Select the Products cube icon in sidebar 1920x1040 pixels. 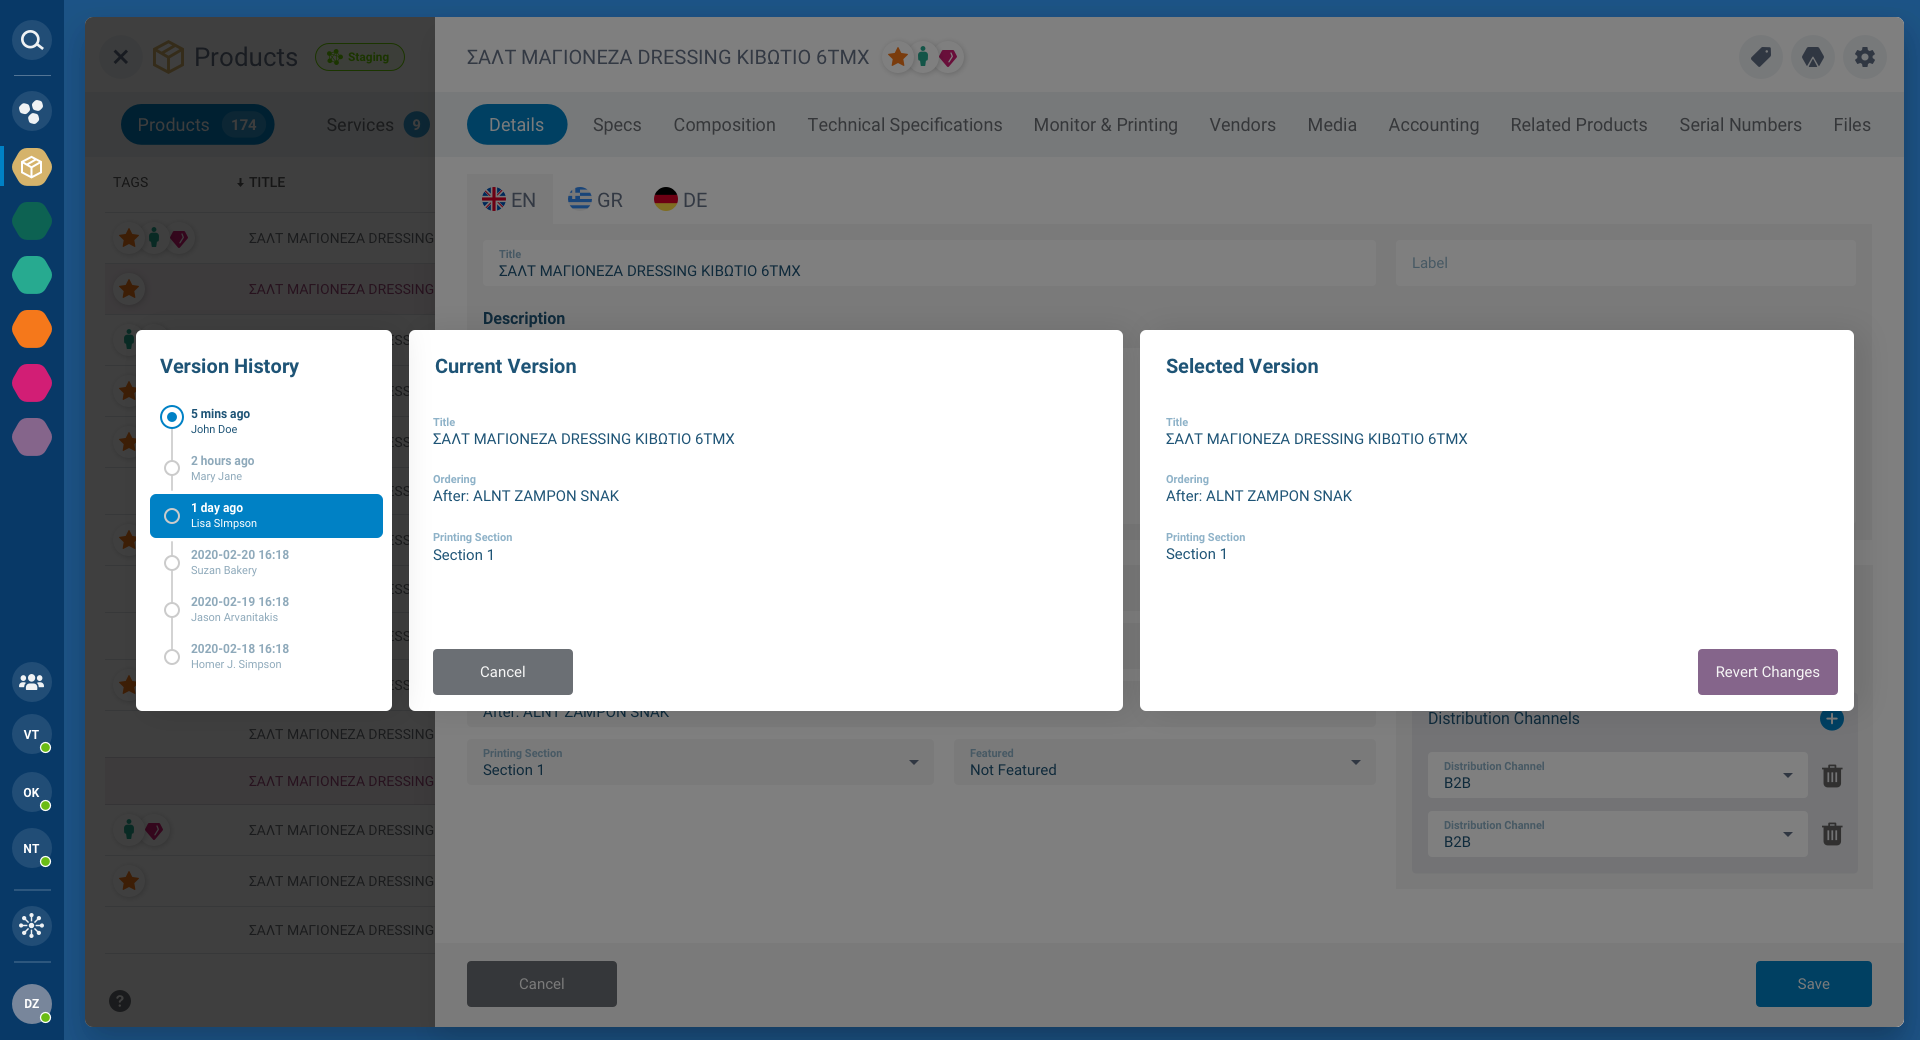click(x=32, y=167)
